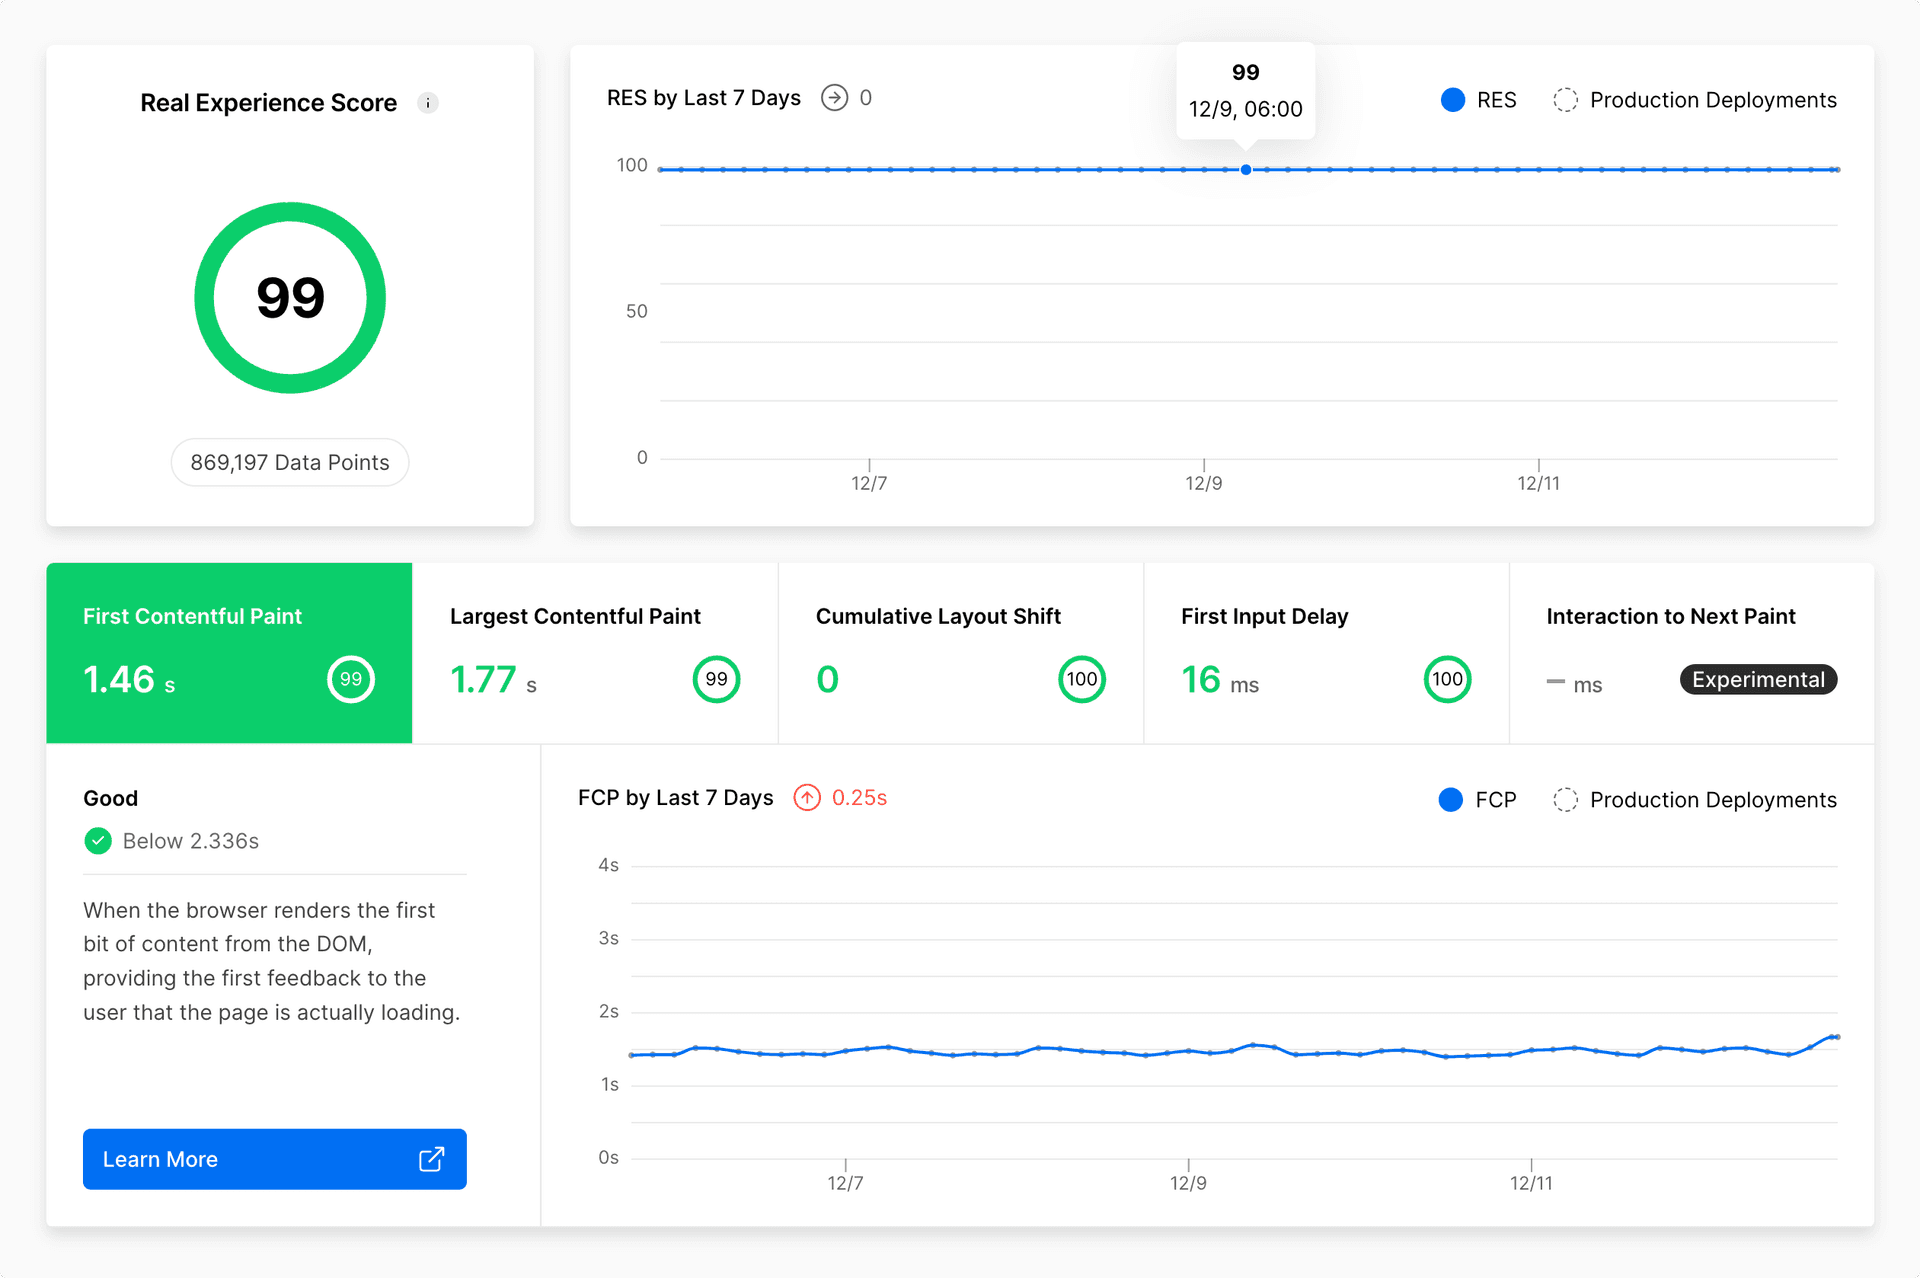The image size is (1920, 1278).
Task: Click the 869,197 Data Points pill
Action: (290, 462)
